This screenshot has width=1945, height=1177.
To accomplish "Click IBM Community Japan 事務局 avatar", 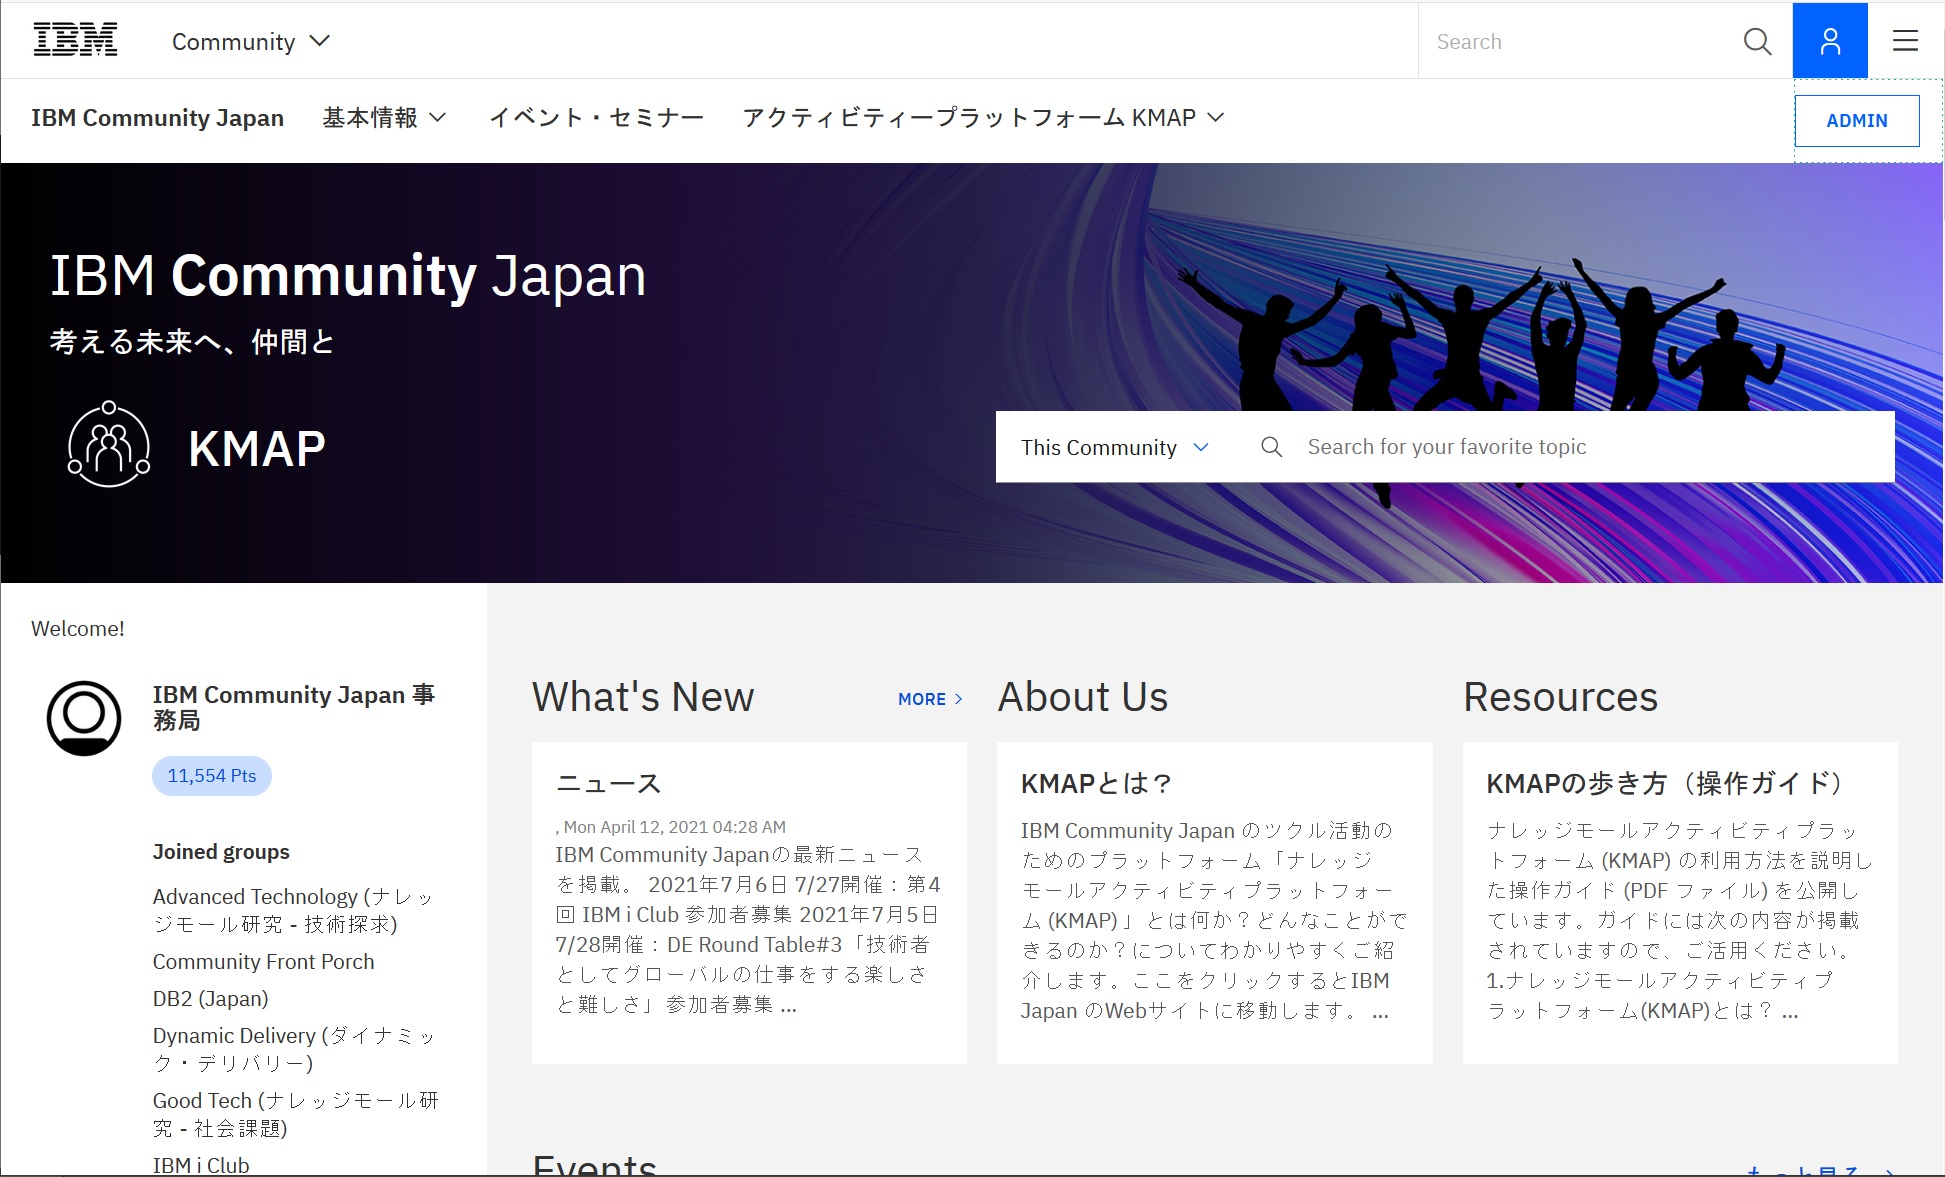I will click(x=84, y=718).
